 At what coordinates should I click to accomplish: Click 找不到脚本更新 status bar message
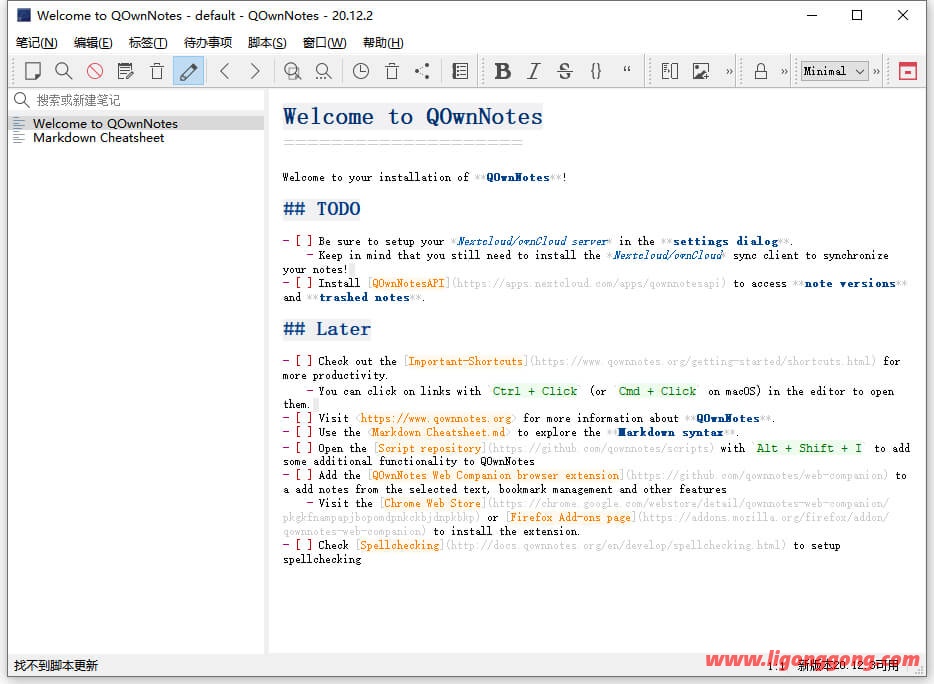tap(56, 666)
